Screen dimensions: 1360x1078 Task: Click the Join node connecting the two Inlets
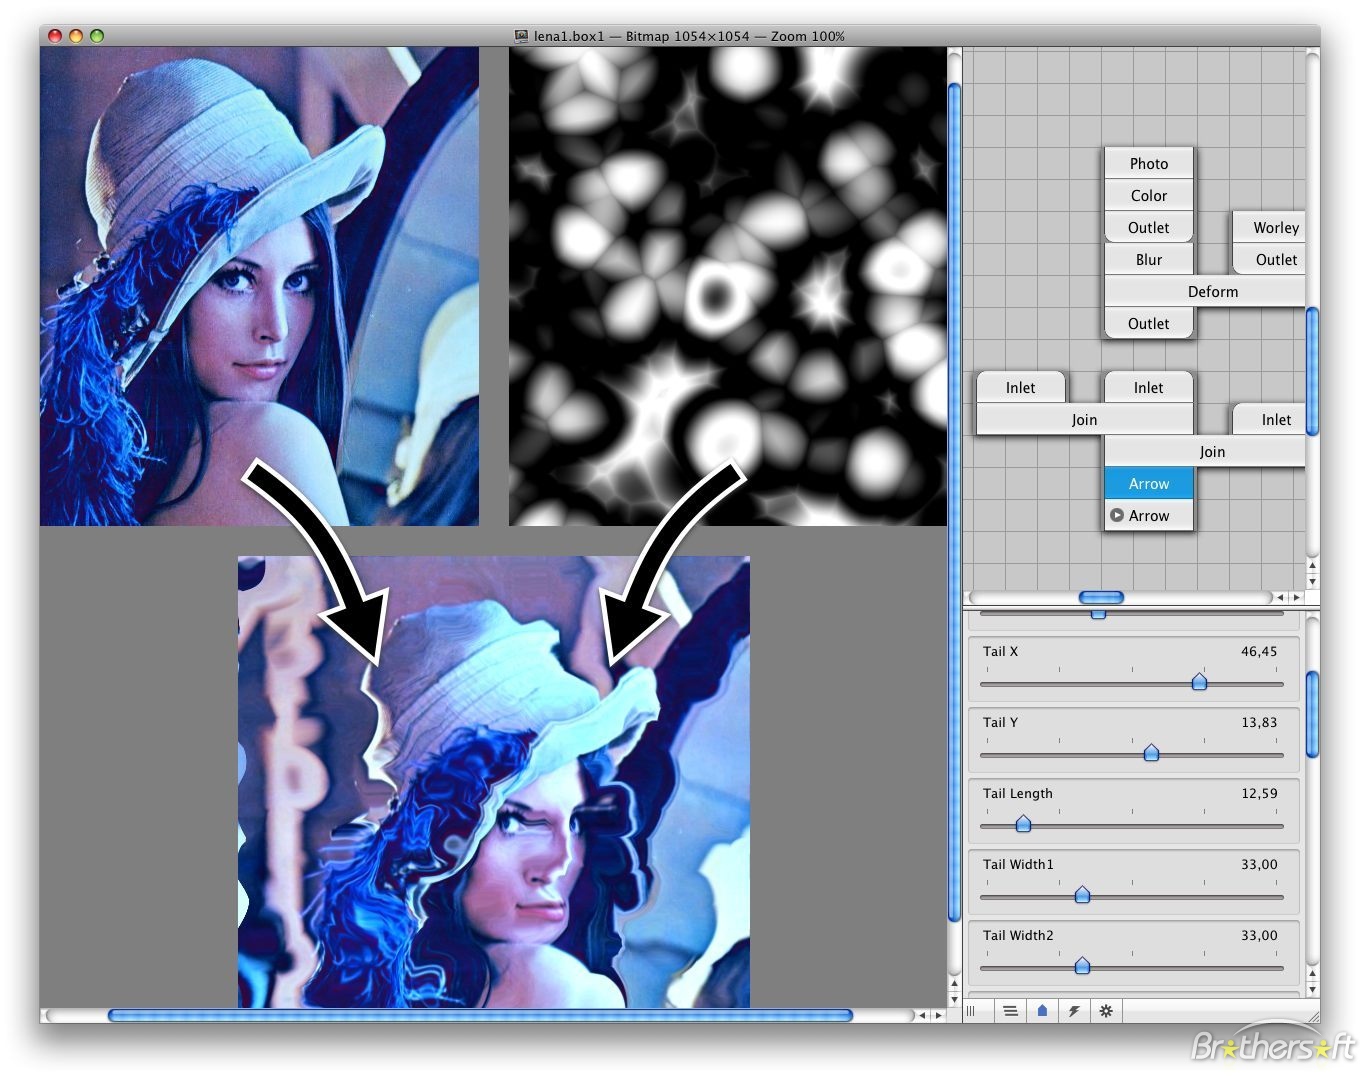1084,419
